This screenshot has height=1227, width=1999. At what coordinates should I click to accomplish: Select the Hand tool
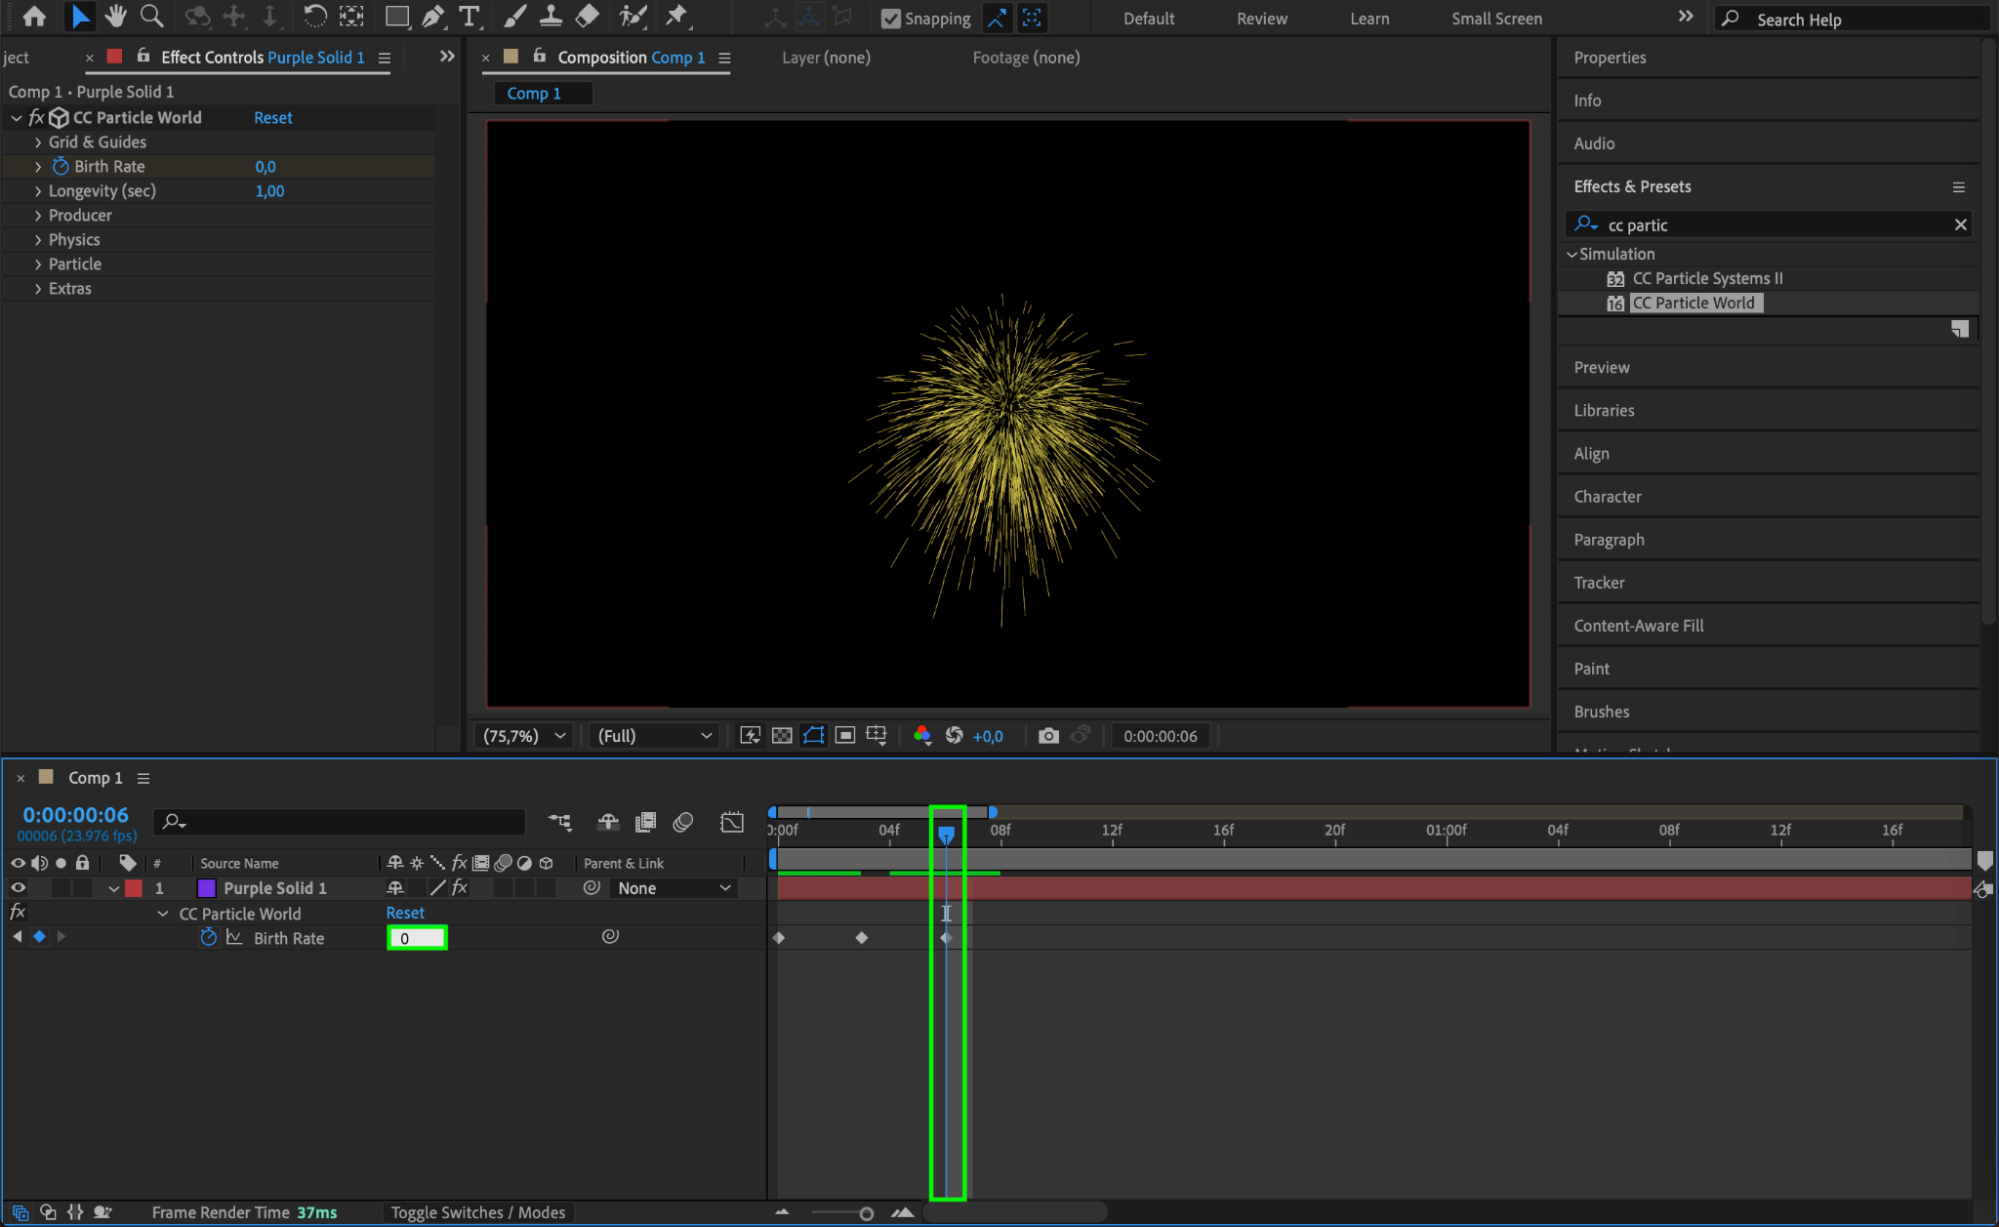point(115,16)
